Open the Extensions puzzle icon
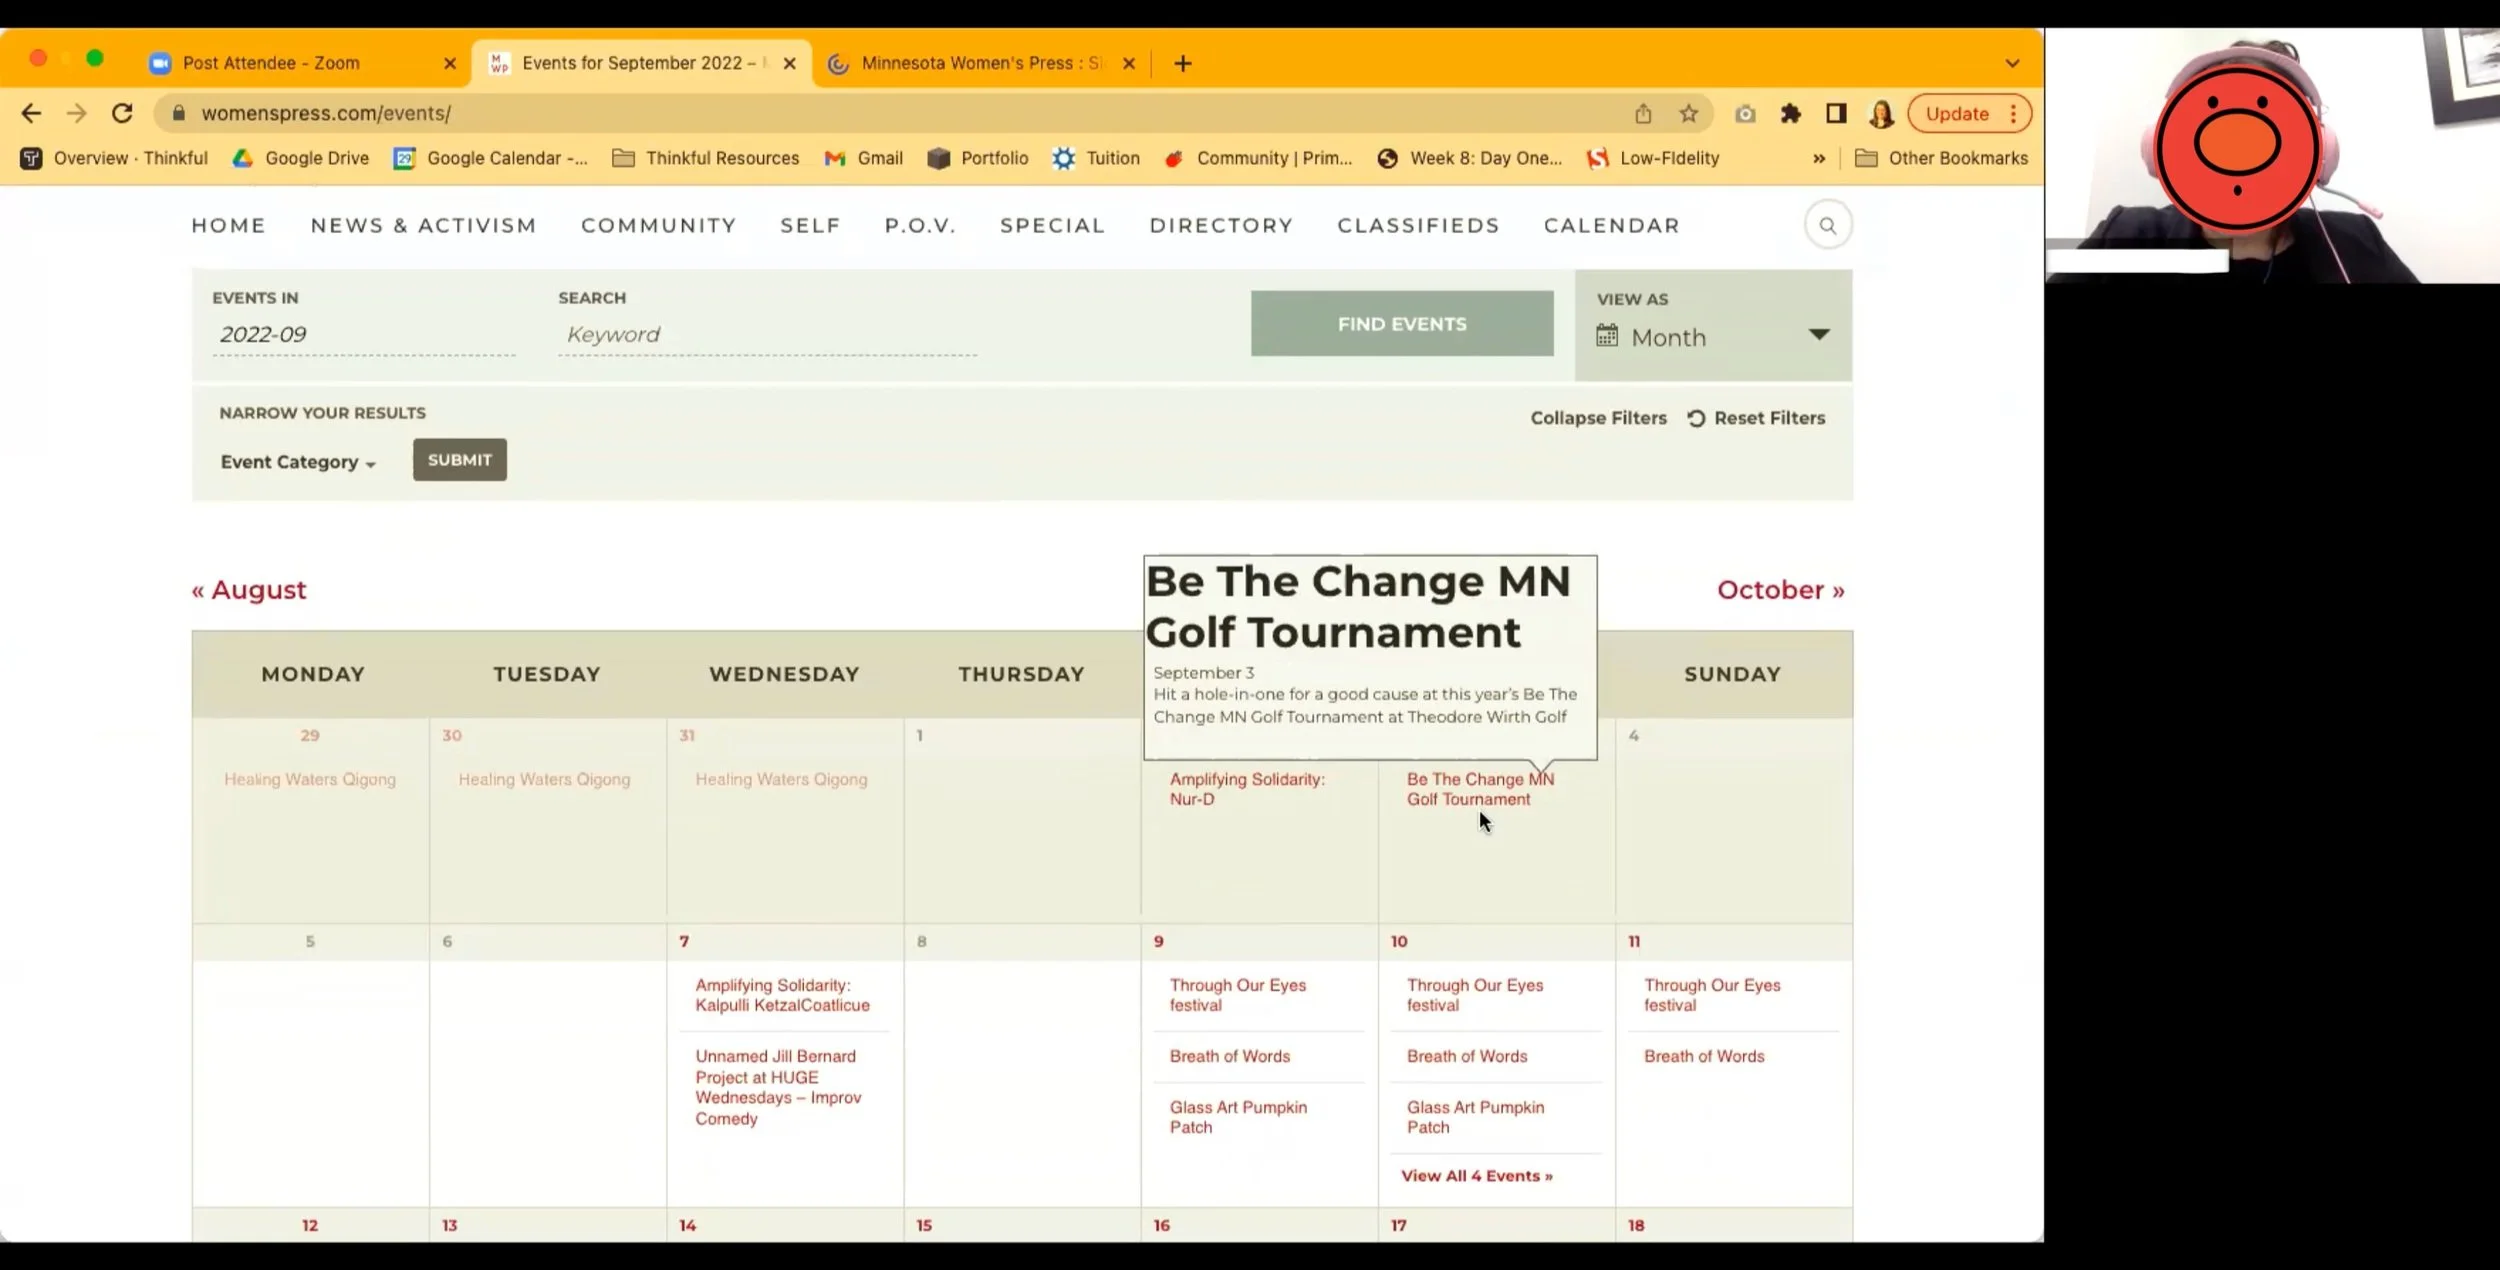This screenshot has width=2500, height=1270. coord(1790,114)
